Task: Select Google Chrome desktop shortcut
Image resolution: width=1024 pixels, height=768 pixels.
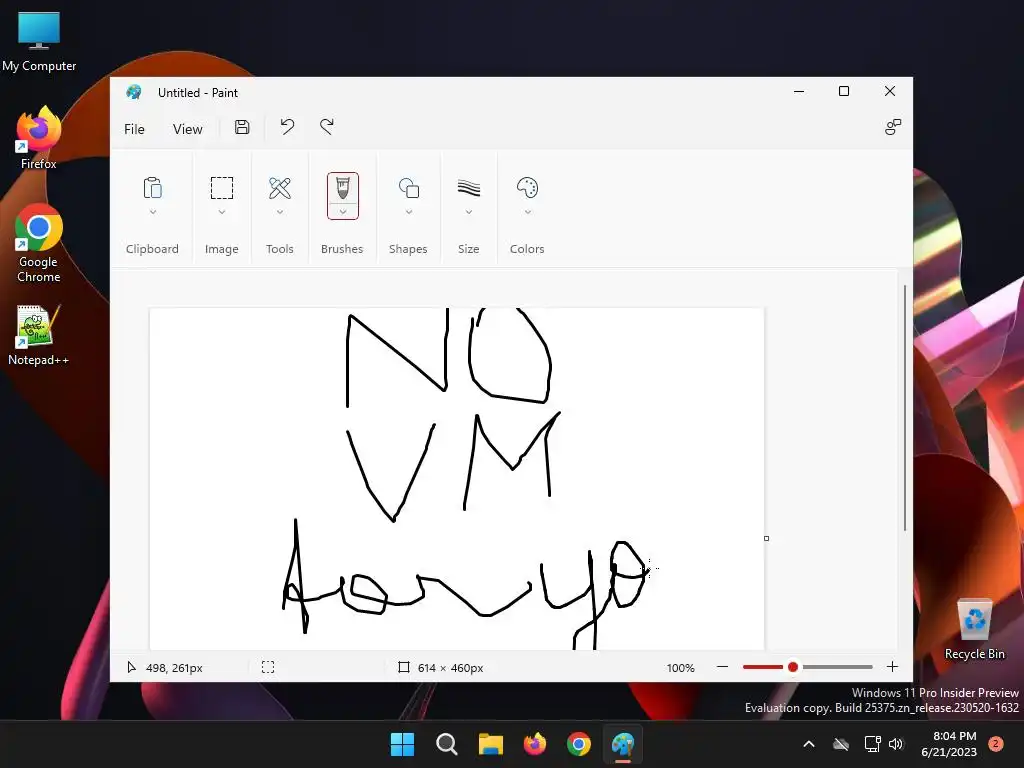Action: point(39,244)
